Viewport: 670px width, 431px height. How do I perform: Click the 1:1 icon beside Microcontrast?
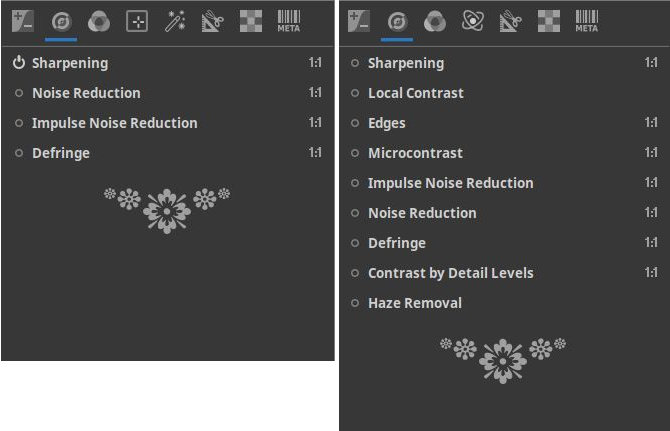[x=651, y=152]
